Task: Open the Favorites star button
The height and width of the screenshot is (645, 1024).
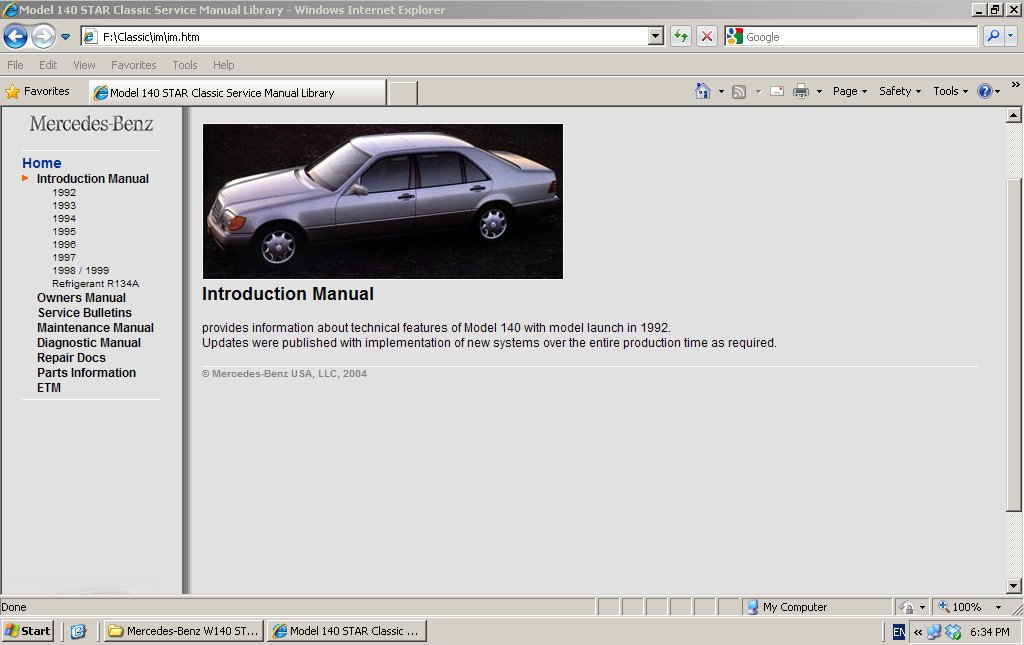Action: [x=38, y=91]
